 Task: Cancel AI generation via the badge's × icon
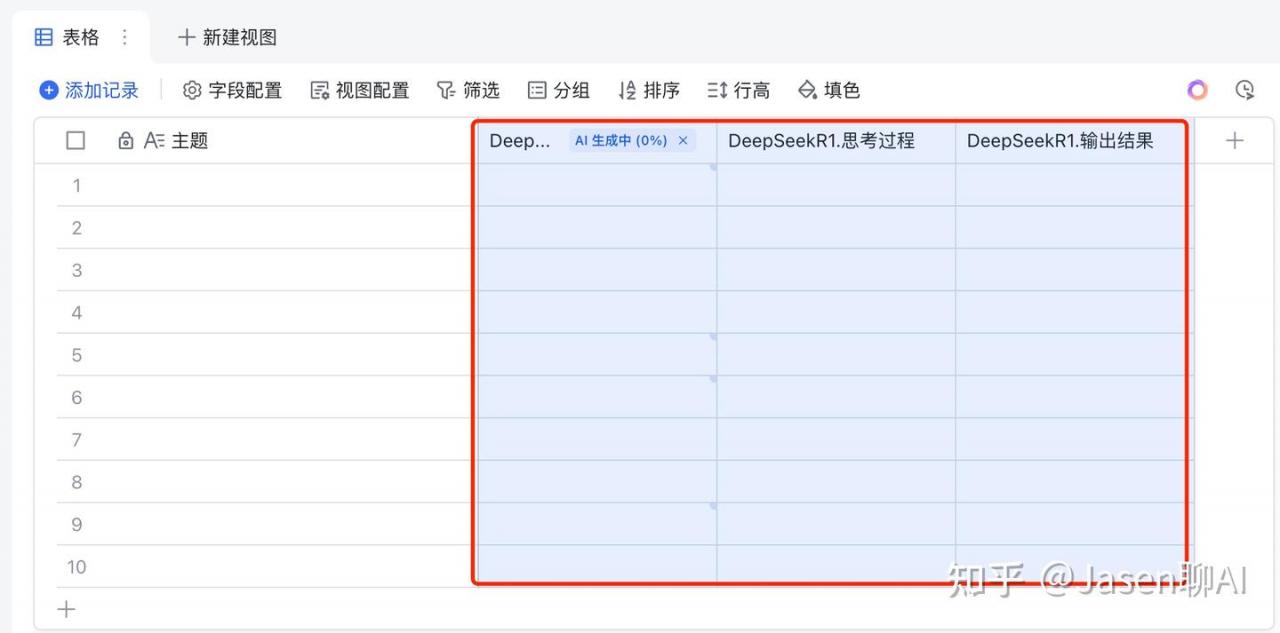[683, 141]
